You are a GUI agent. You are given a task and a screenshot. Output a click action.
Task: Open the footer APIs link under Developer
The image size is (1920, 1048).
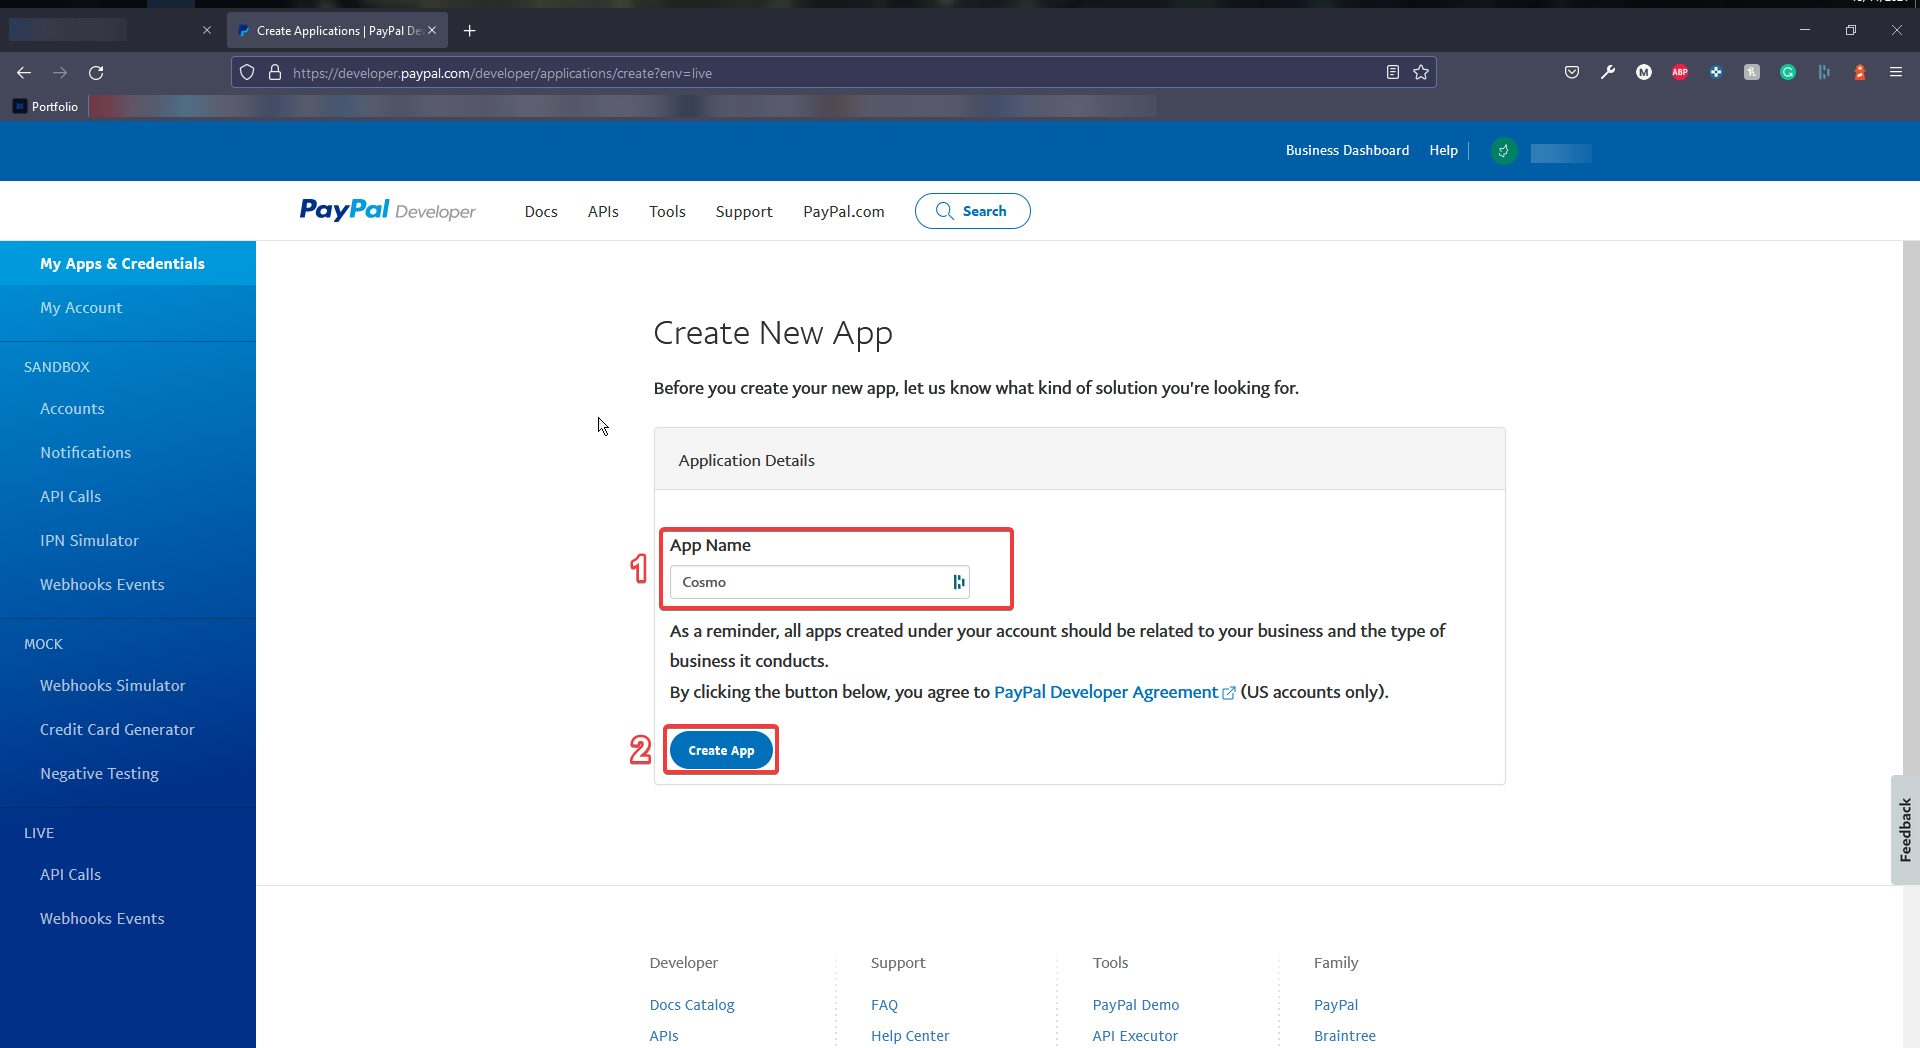(x=664, y=1036)
